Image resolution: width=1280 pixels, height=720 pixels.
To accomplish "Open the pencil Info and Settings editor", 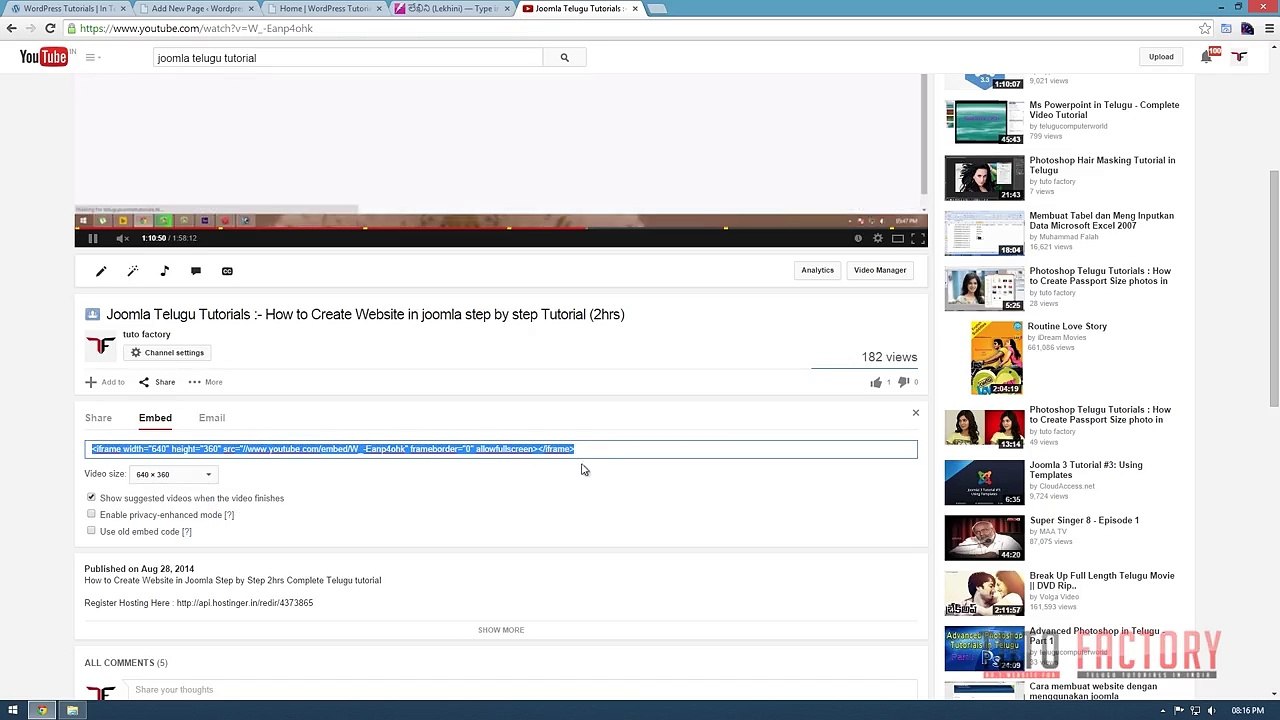I will 101,271.
